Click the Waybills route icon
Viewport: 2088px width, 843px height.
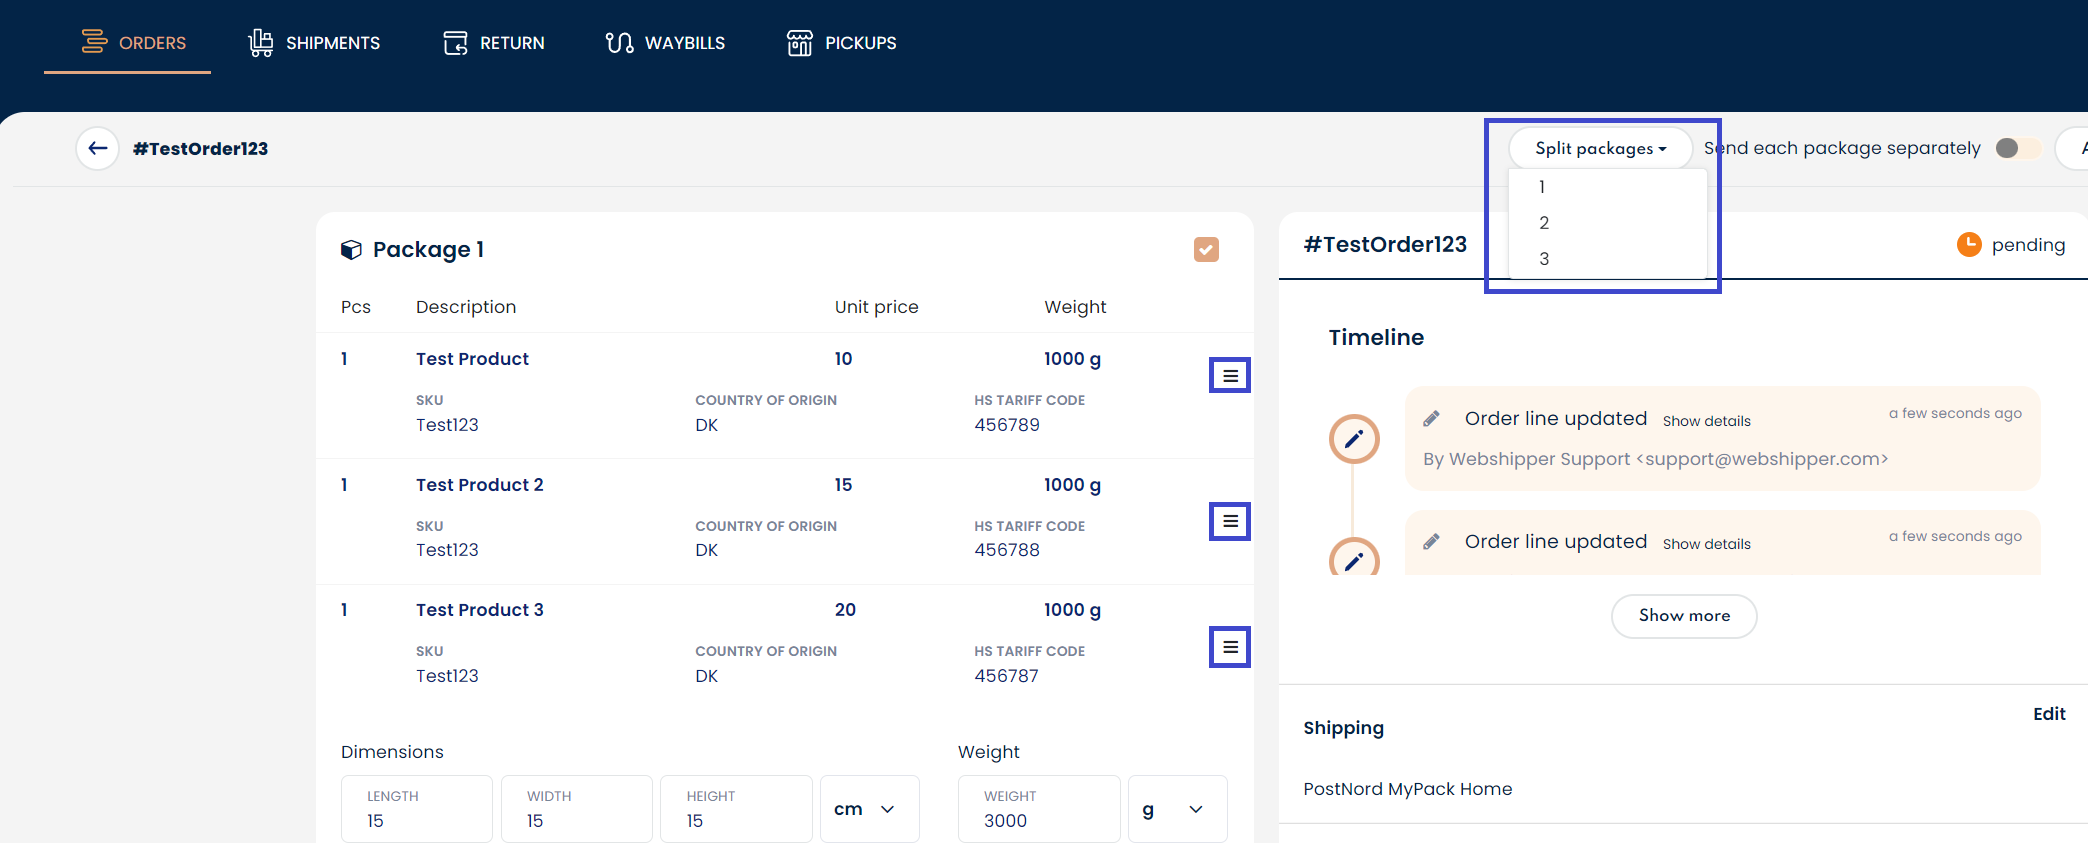coord(619,43)
